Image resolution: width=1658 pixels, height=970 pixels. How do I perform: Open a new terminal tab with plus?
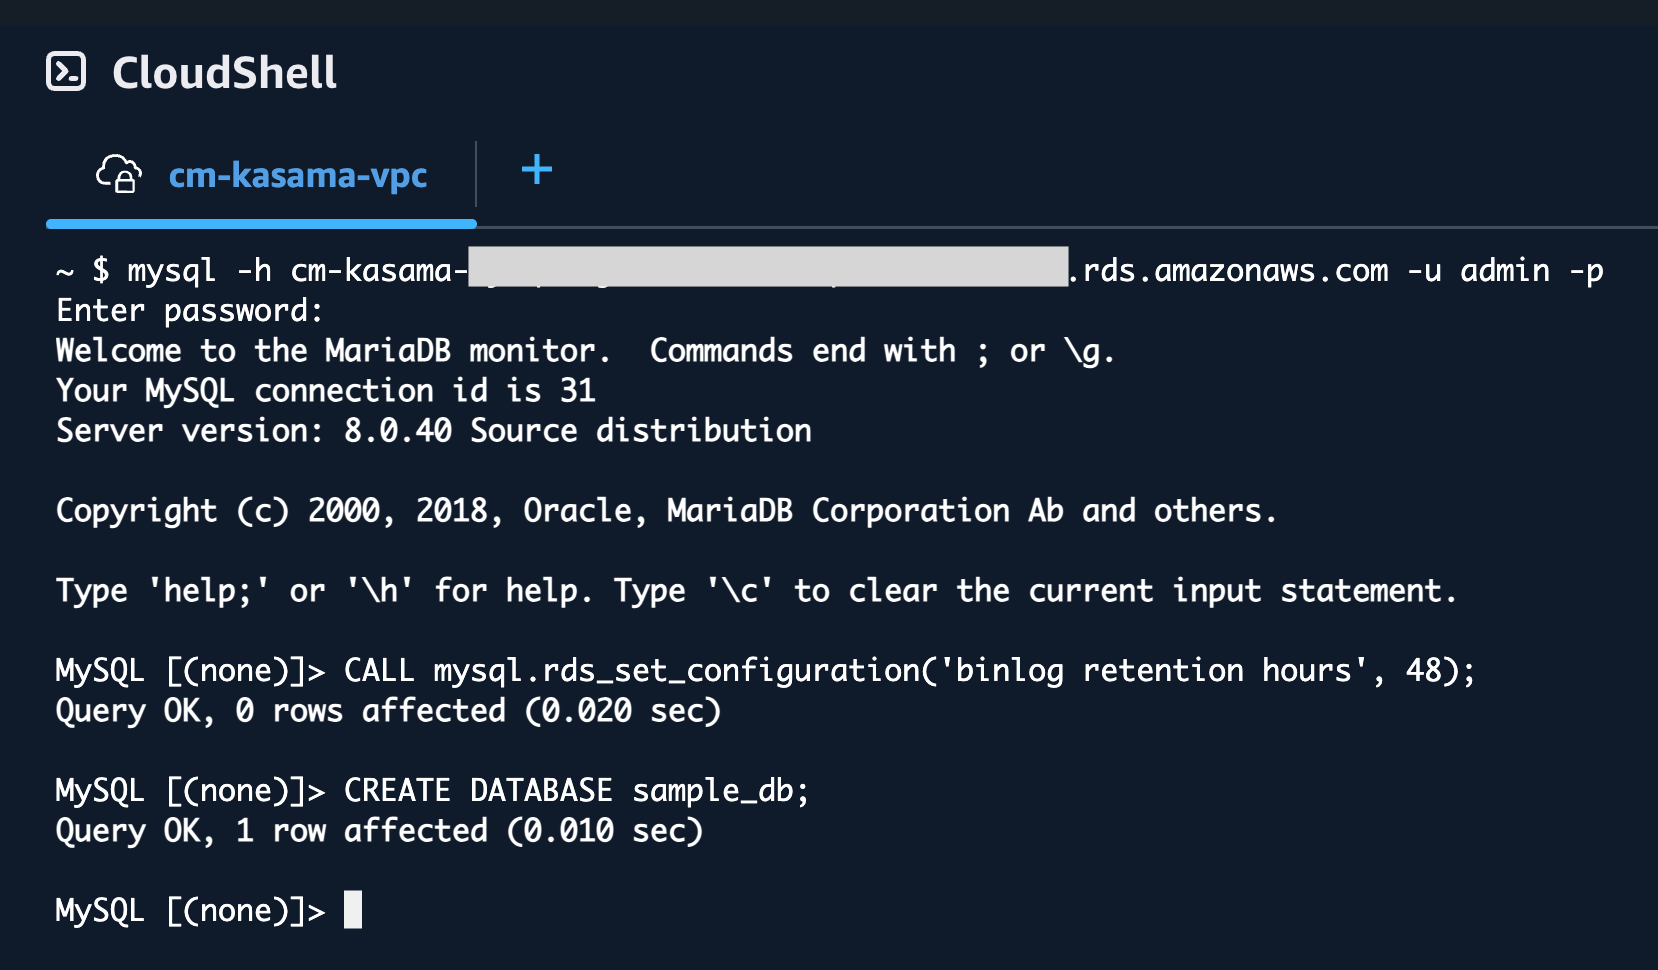(537, 169)
